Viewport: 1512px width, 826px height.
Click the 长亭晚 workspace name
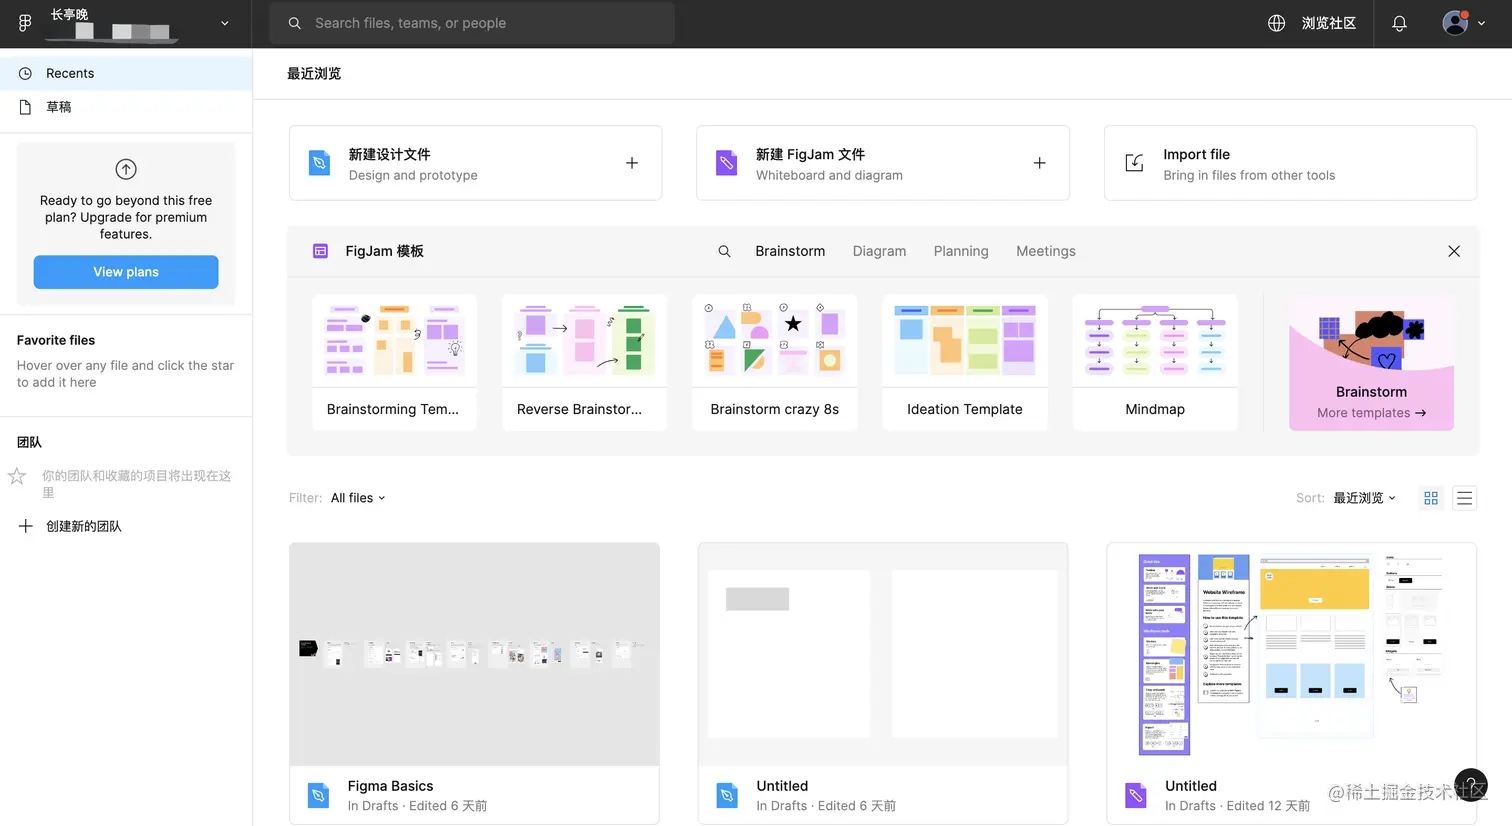coord(70,14)
